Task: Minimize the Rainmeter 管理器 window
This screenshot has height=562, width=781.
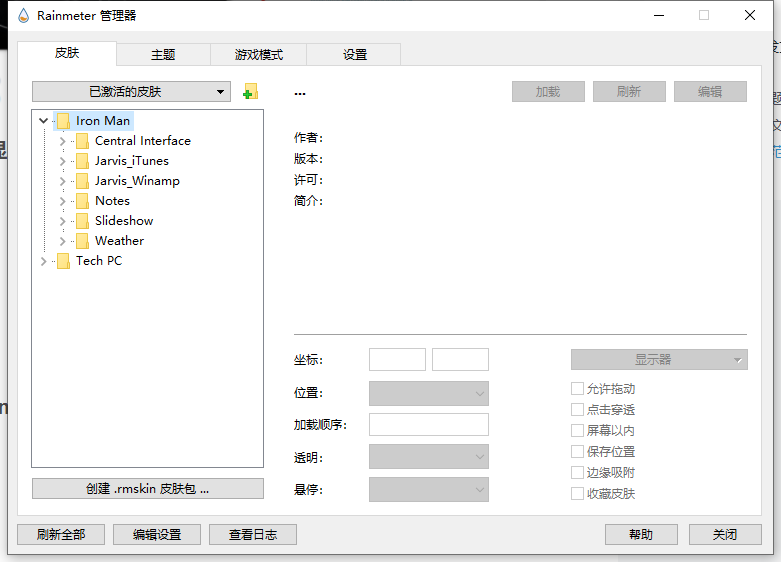Action: (659, 15)
